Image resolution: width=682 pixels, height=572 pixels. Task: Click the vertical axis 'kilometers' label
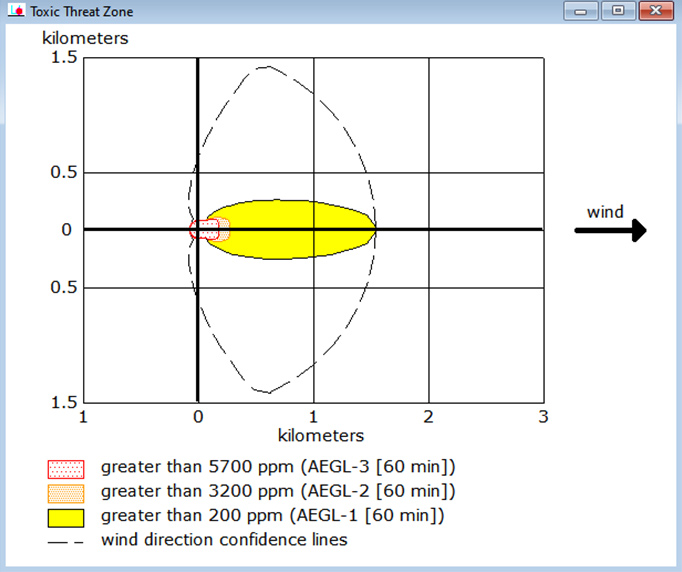(x=85, y=39)
